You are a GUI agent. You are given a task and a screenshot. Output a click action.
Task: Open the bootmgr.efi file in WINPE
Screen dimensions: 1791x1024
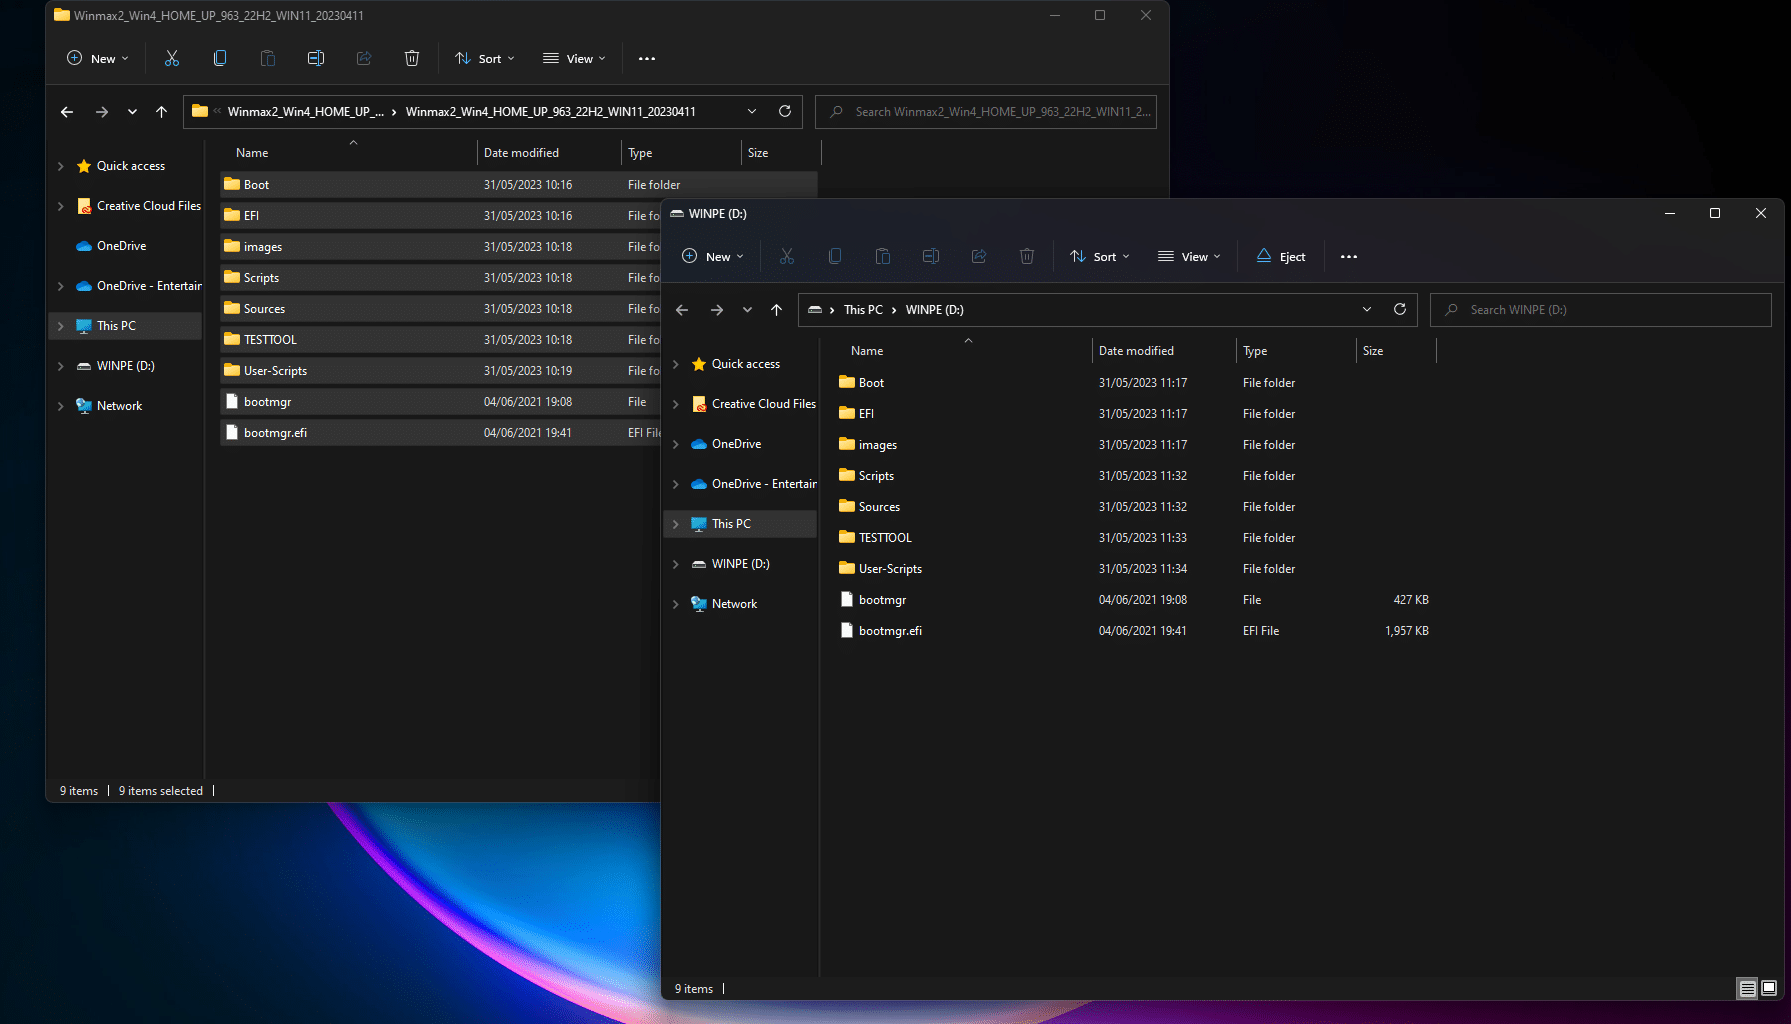890,630
